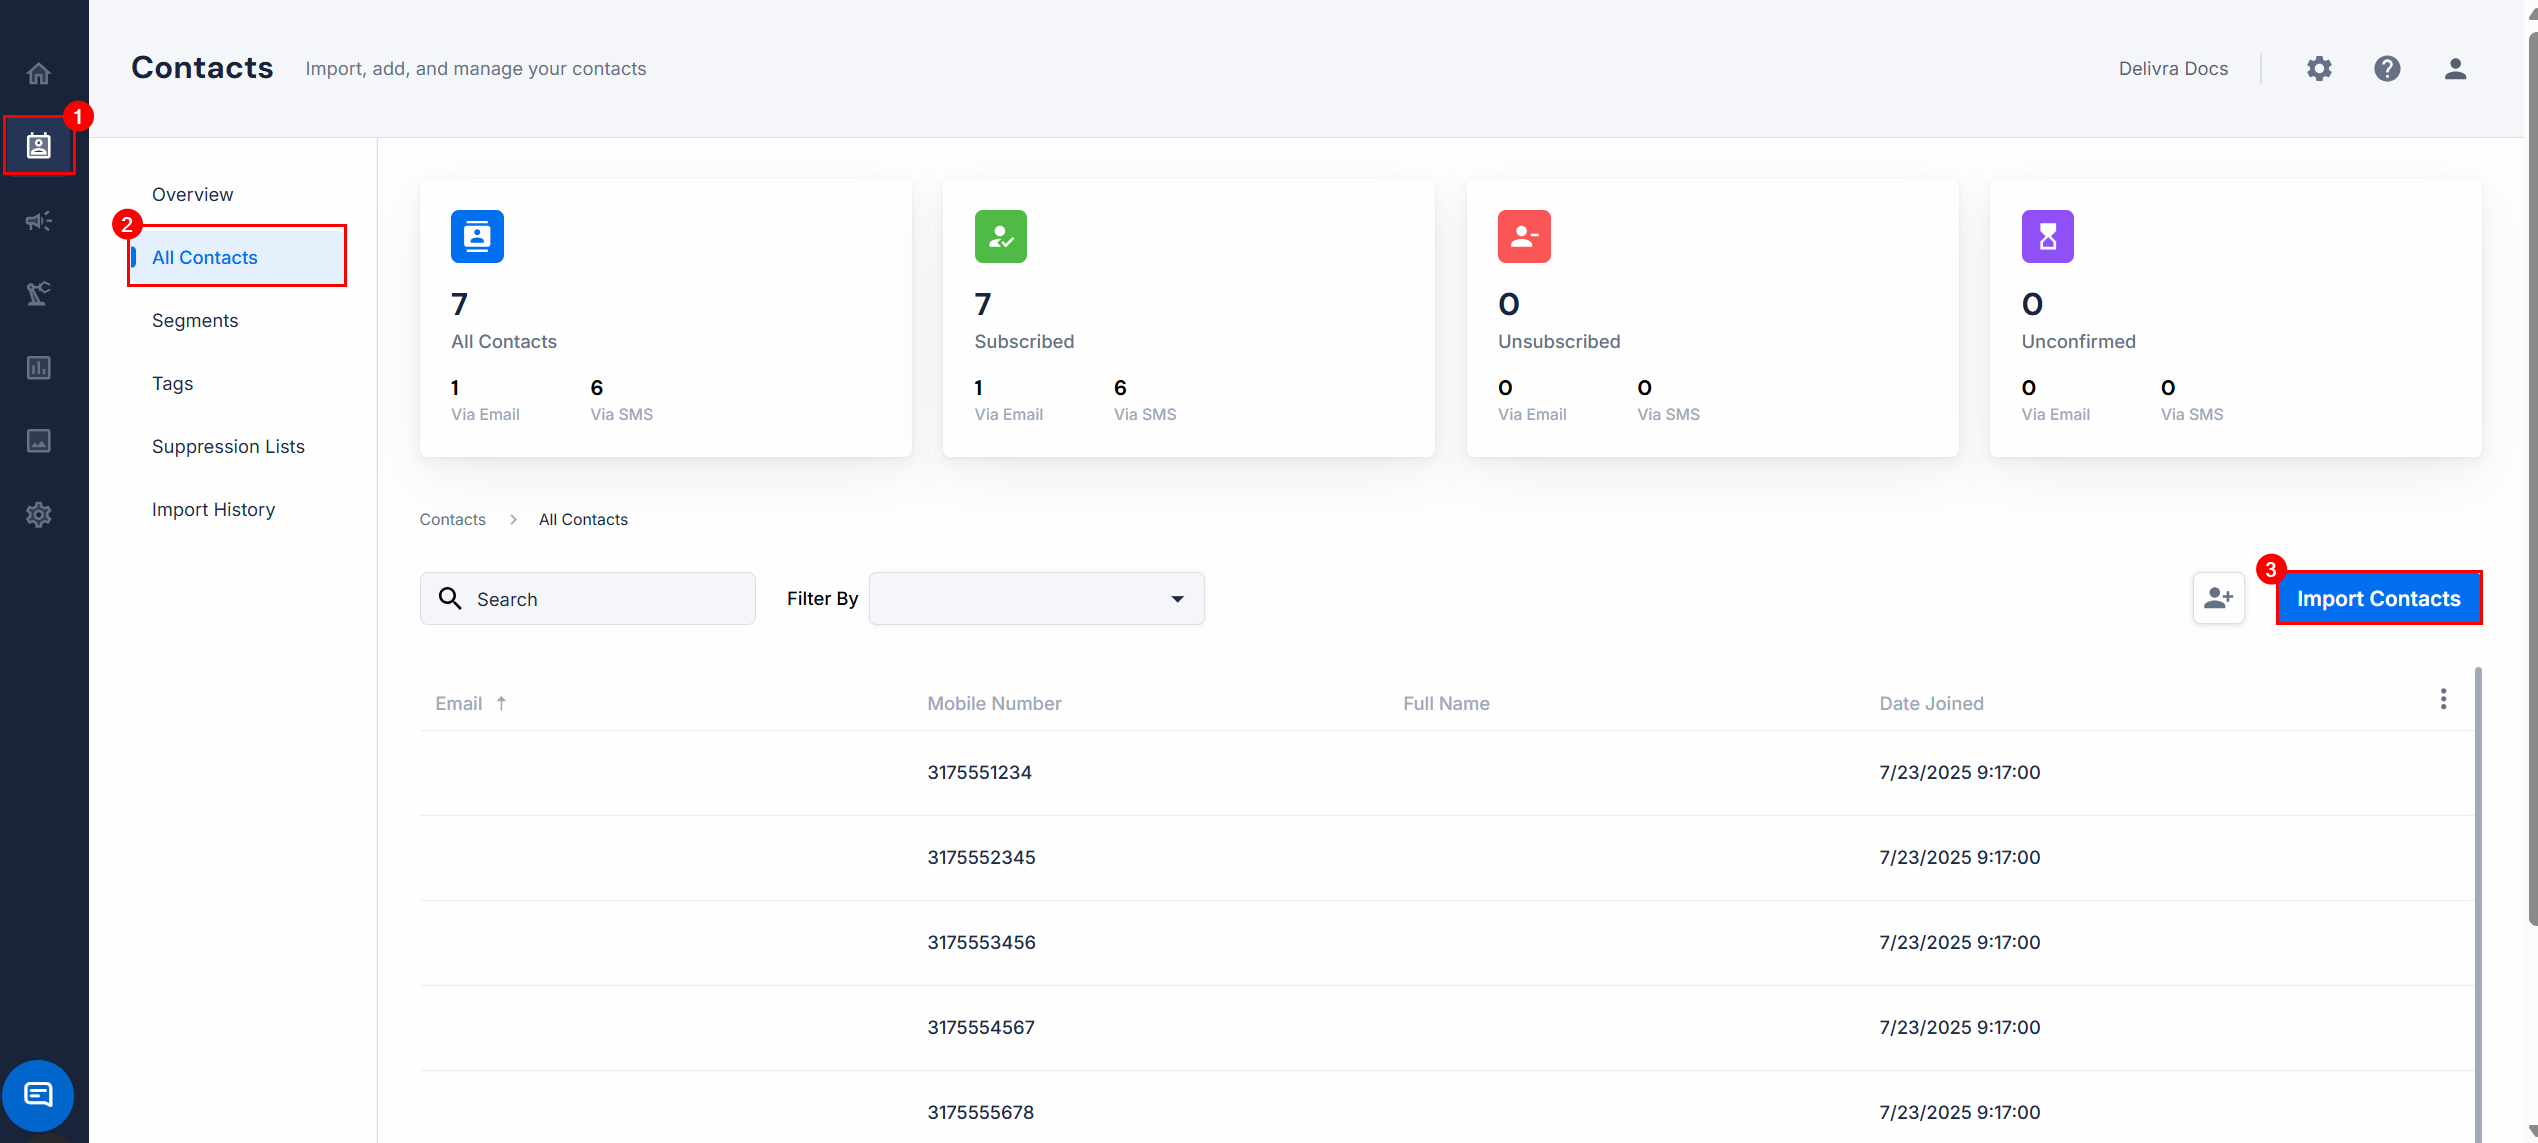Viewport: 2538px width, 1143px height.
Task: Click Date Joined of 3175553456 row
Action: 1959,942
